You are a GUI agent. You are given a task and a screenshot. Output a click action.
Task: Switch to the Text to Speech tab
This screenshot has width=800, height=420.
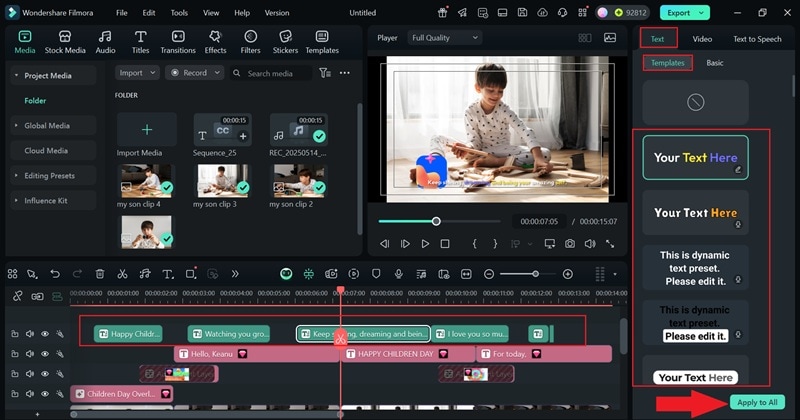757,39
